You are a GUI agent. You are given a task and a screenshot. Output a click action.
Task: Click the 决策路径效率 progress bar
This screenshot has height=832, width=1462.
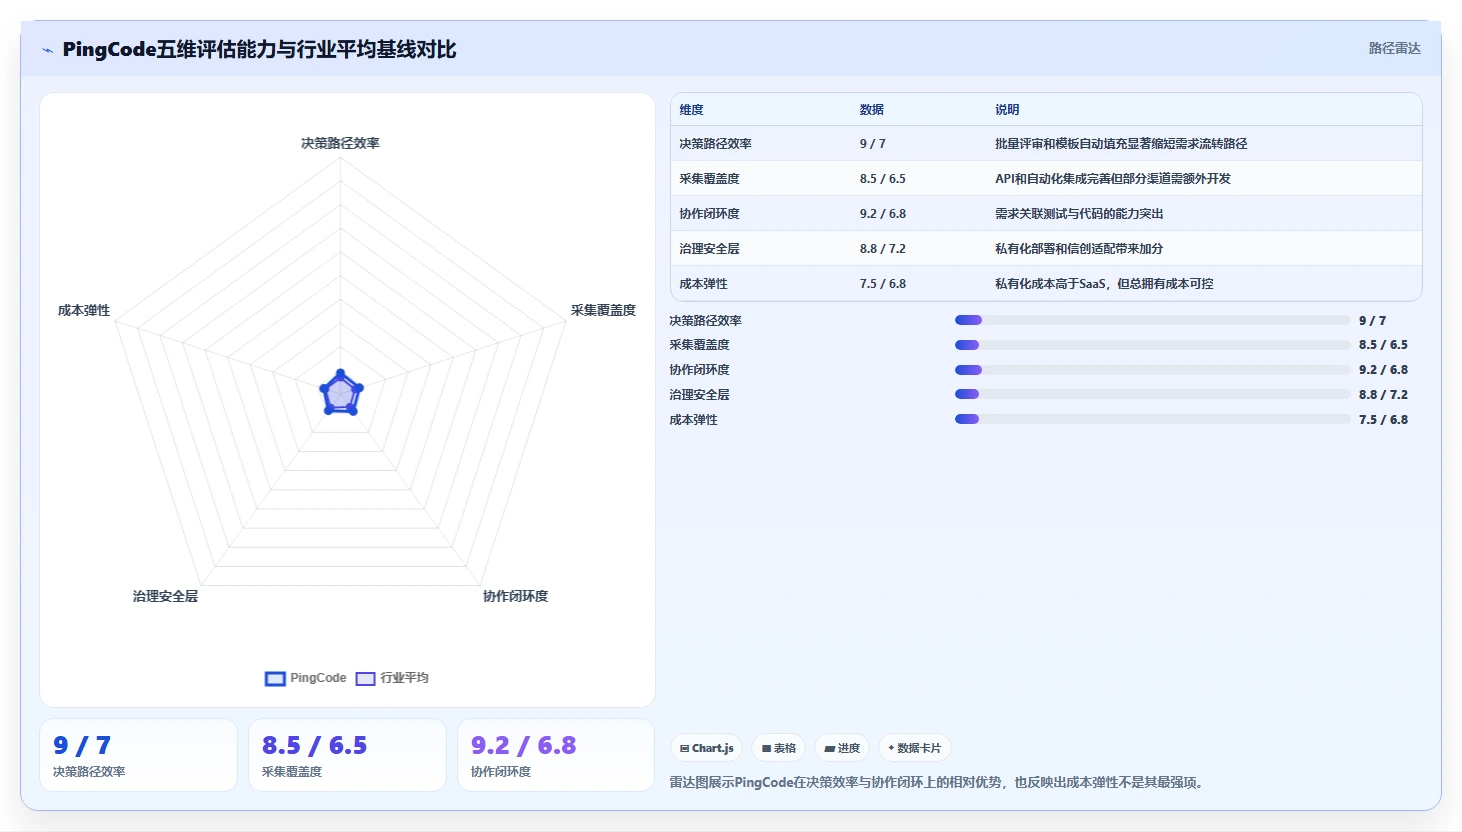[x=1152, y=320]
